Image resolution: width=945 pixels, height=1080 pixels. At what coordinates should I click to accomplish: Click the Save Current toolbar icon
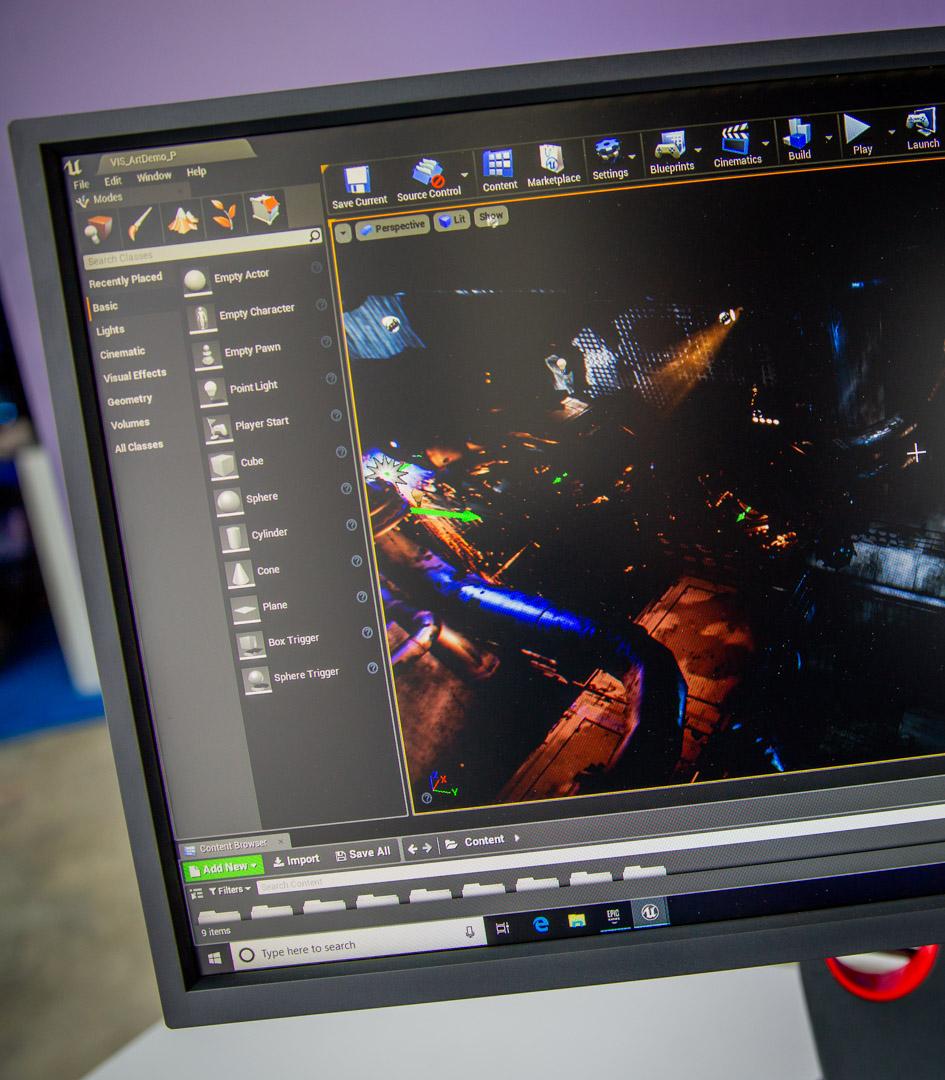(x=357, y=181)
